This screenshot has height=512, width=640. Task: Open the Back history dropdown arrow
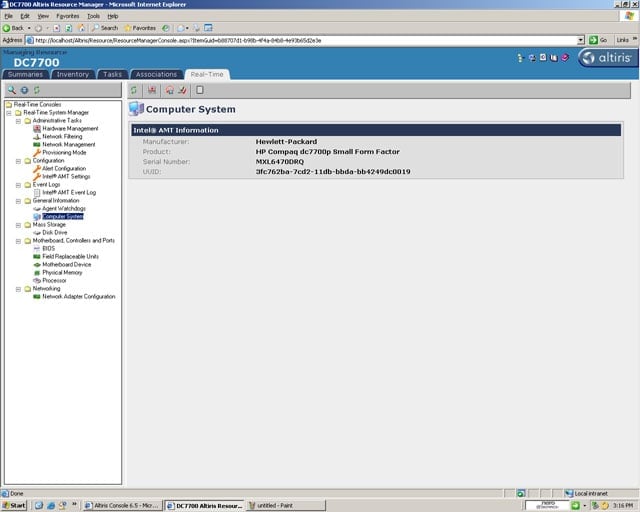(29, 28)
